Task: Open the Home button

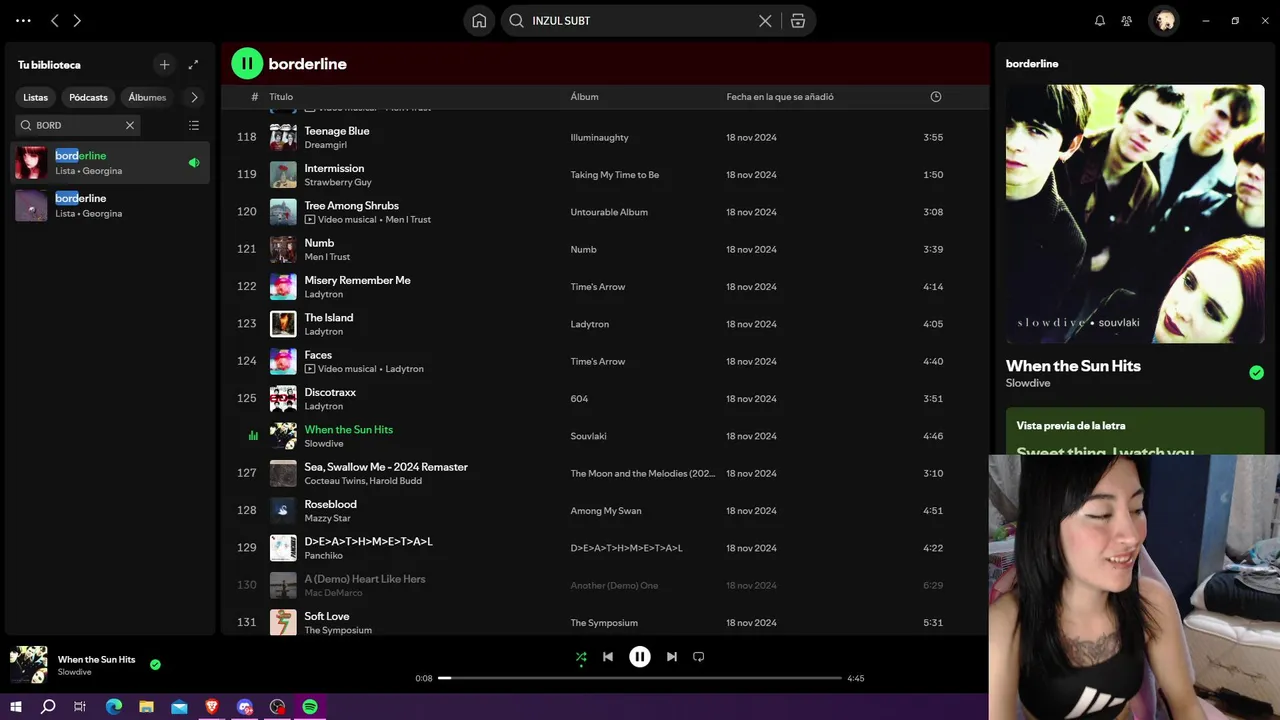Action: click(479, 20)
